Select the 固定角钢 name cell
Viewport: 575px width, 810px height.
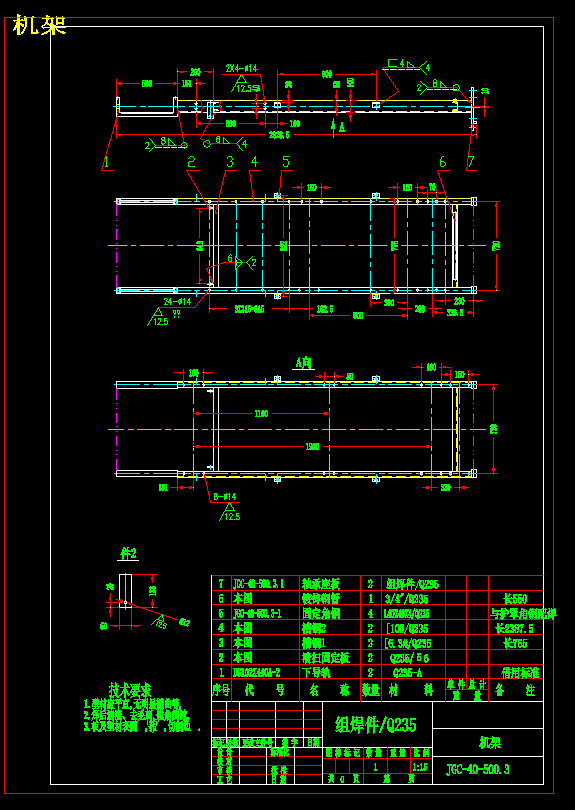click(321, 613)
